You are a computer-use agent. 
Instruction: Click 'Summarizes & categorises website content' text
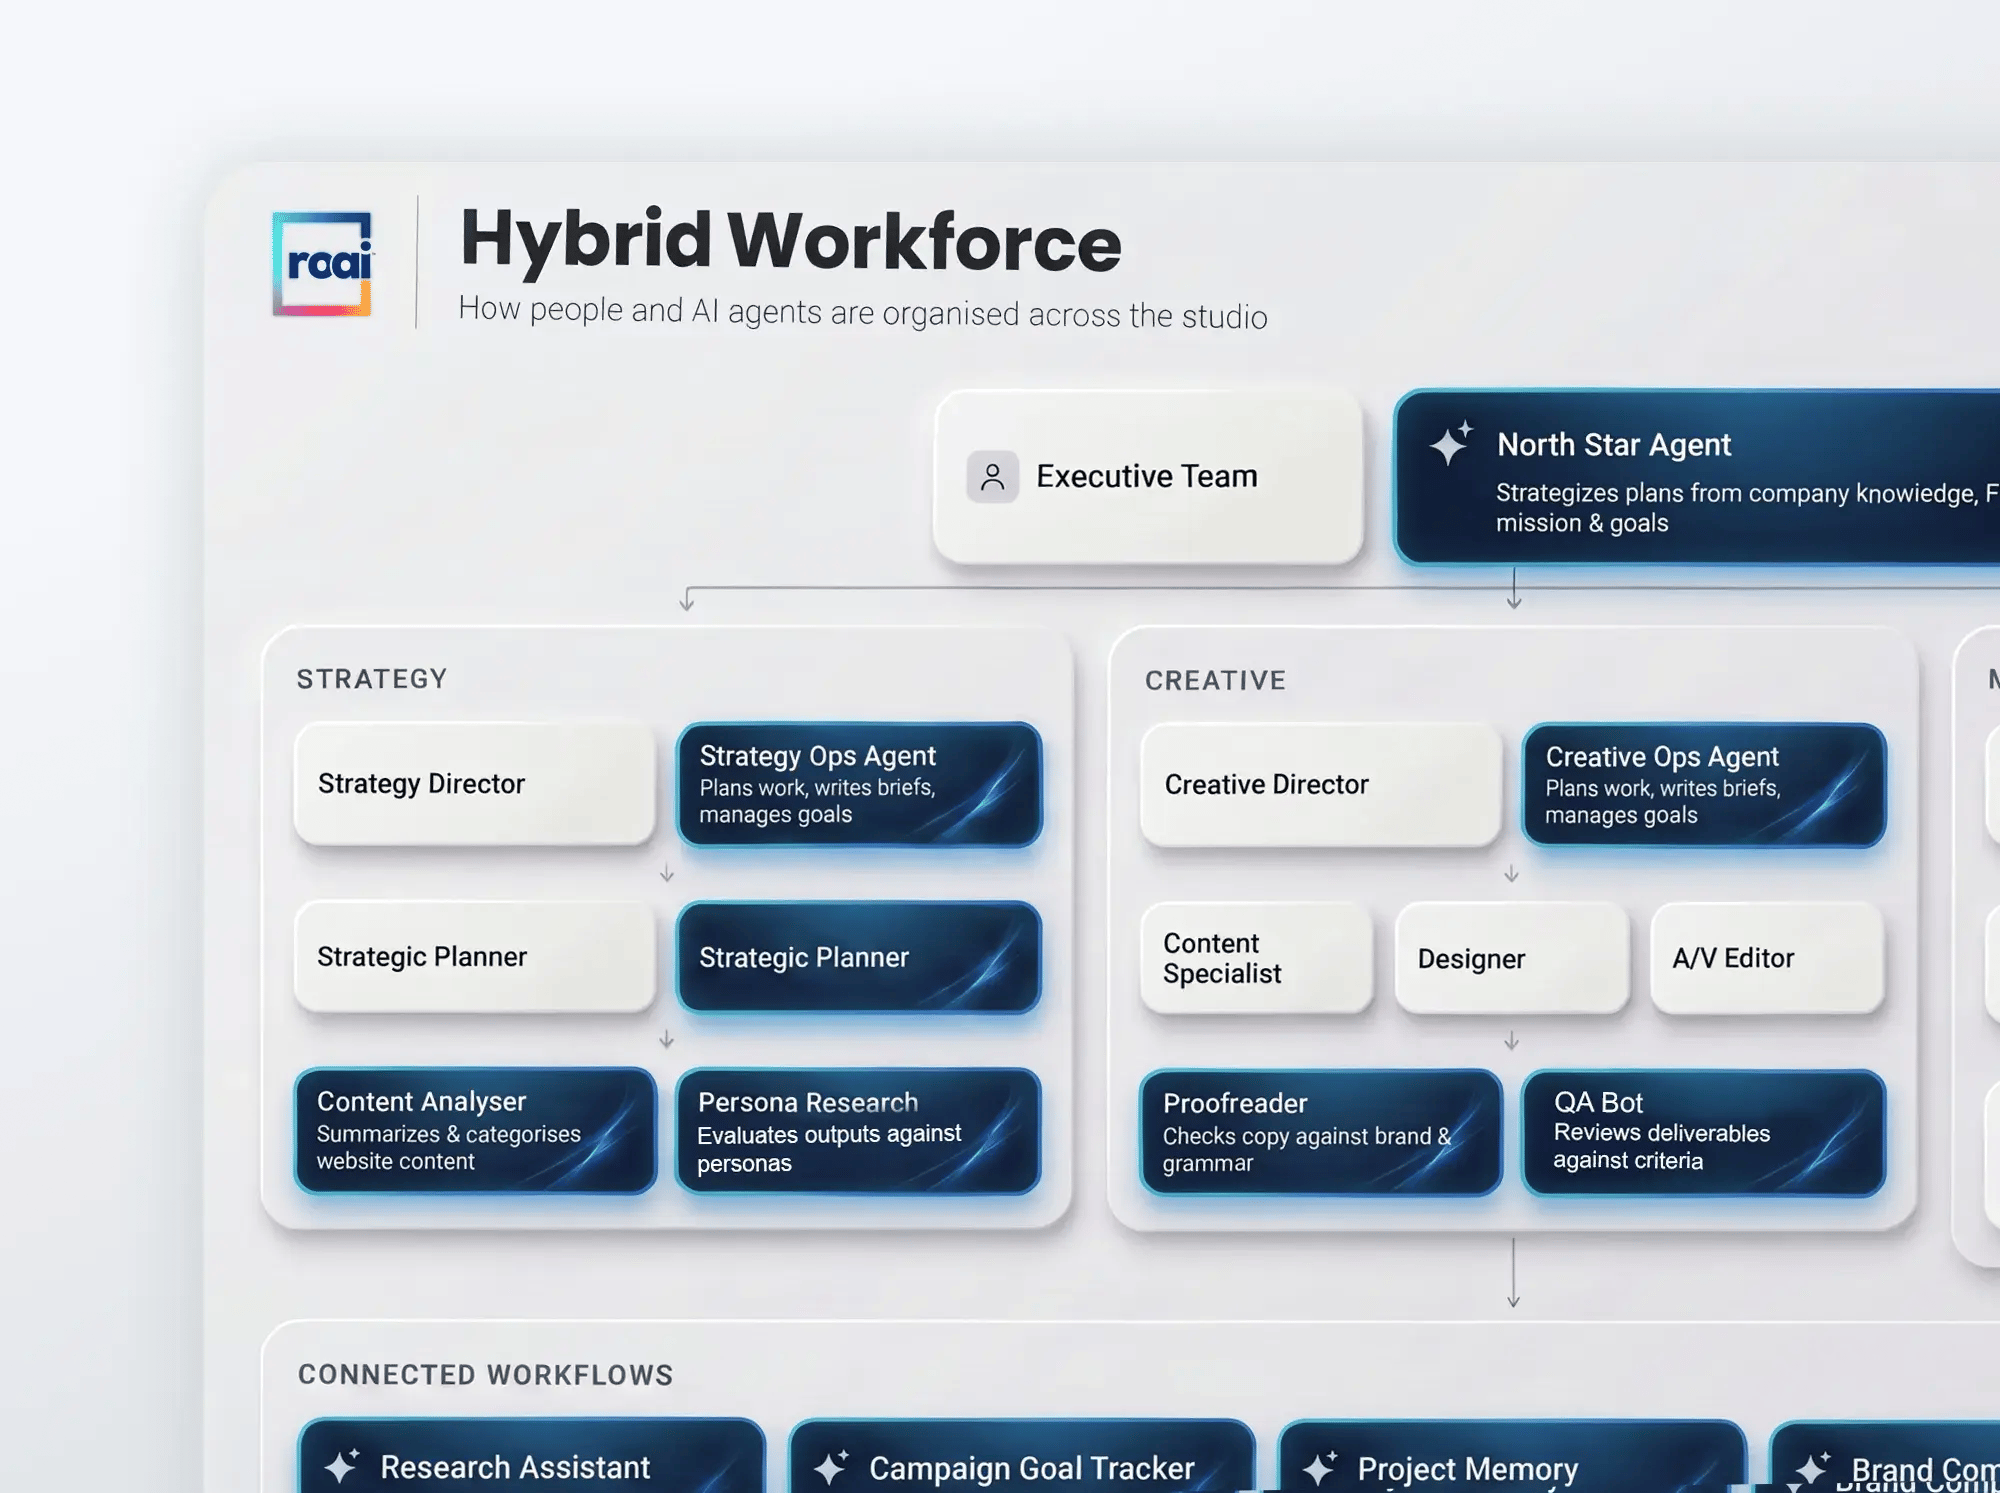pyautogui.click(x=449, y=1148)
